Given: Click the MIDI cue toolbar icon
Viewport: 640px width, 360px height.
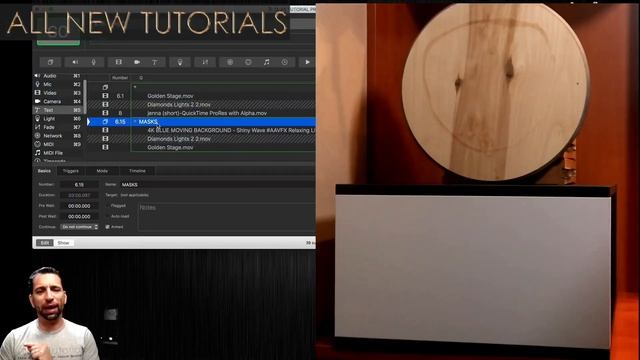Looking at the screenshot, I should (248, 62).
